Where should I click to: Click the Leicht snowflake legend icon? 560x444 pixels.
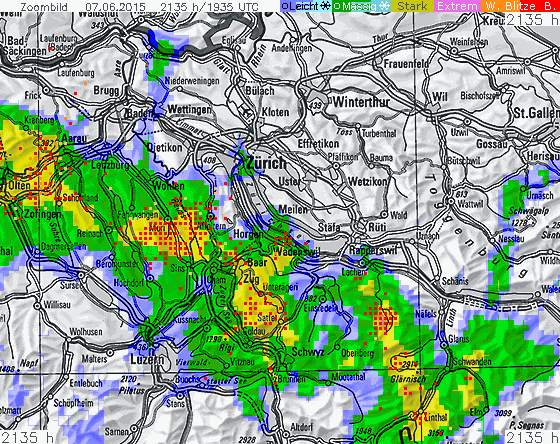[x=325, y=6]
